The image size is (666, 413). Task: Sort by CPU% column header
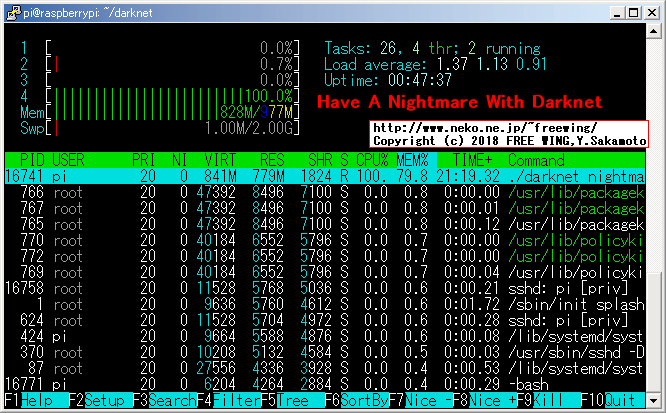(373, 160)
